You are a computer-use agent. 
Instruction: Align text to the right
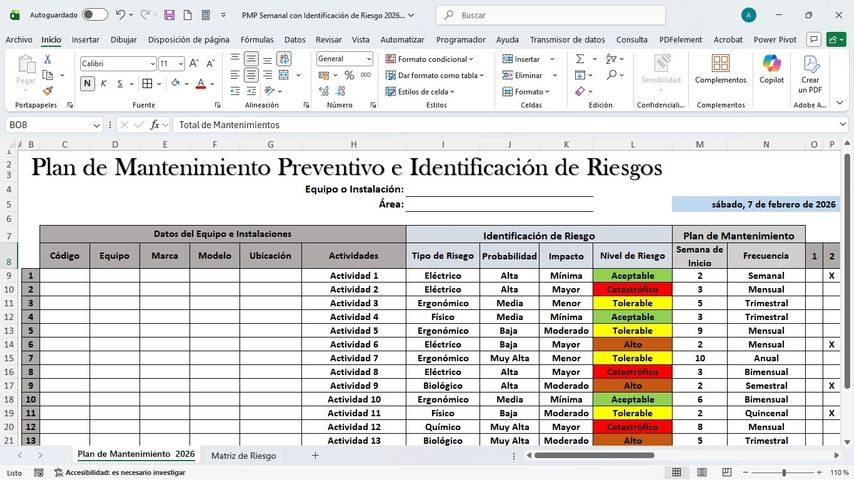tap(267, 75)
